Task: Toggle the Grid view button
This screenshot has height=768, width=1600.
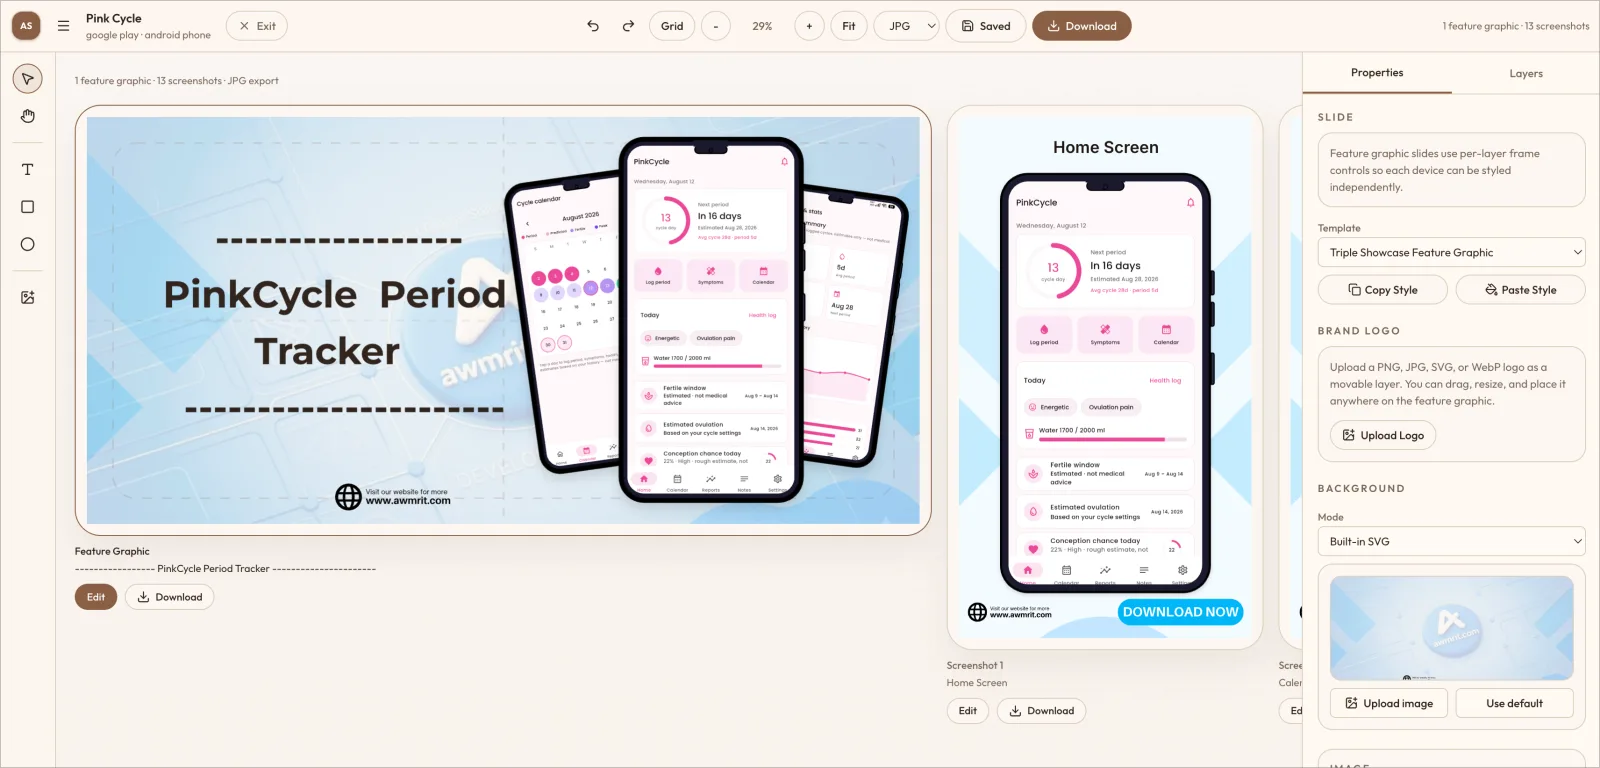Action: click(672, 26)
